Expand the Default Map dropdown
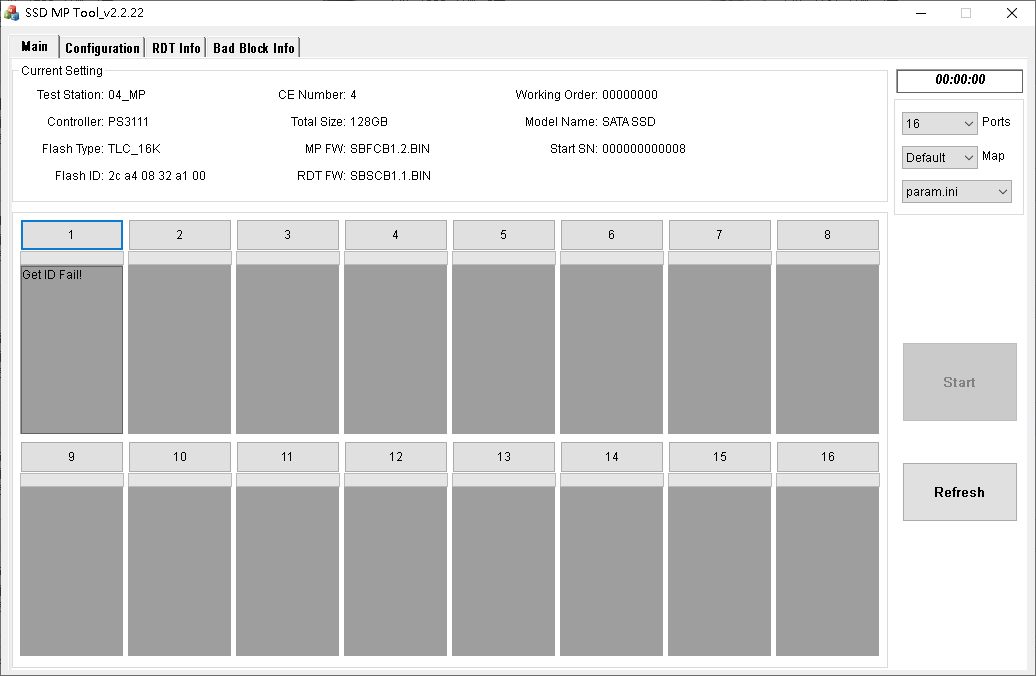Viewport: 1036px width, 676px height. [939, 158]
